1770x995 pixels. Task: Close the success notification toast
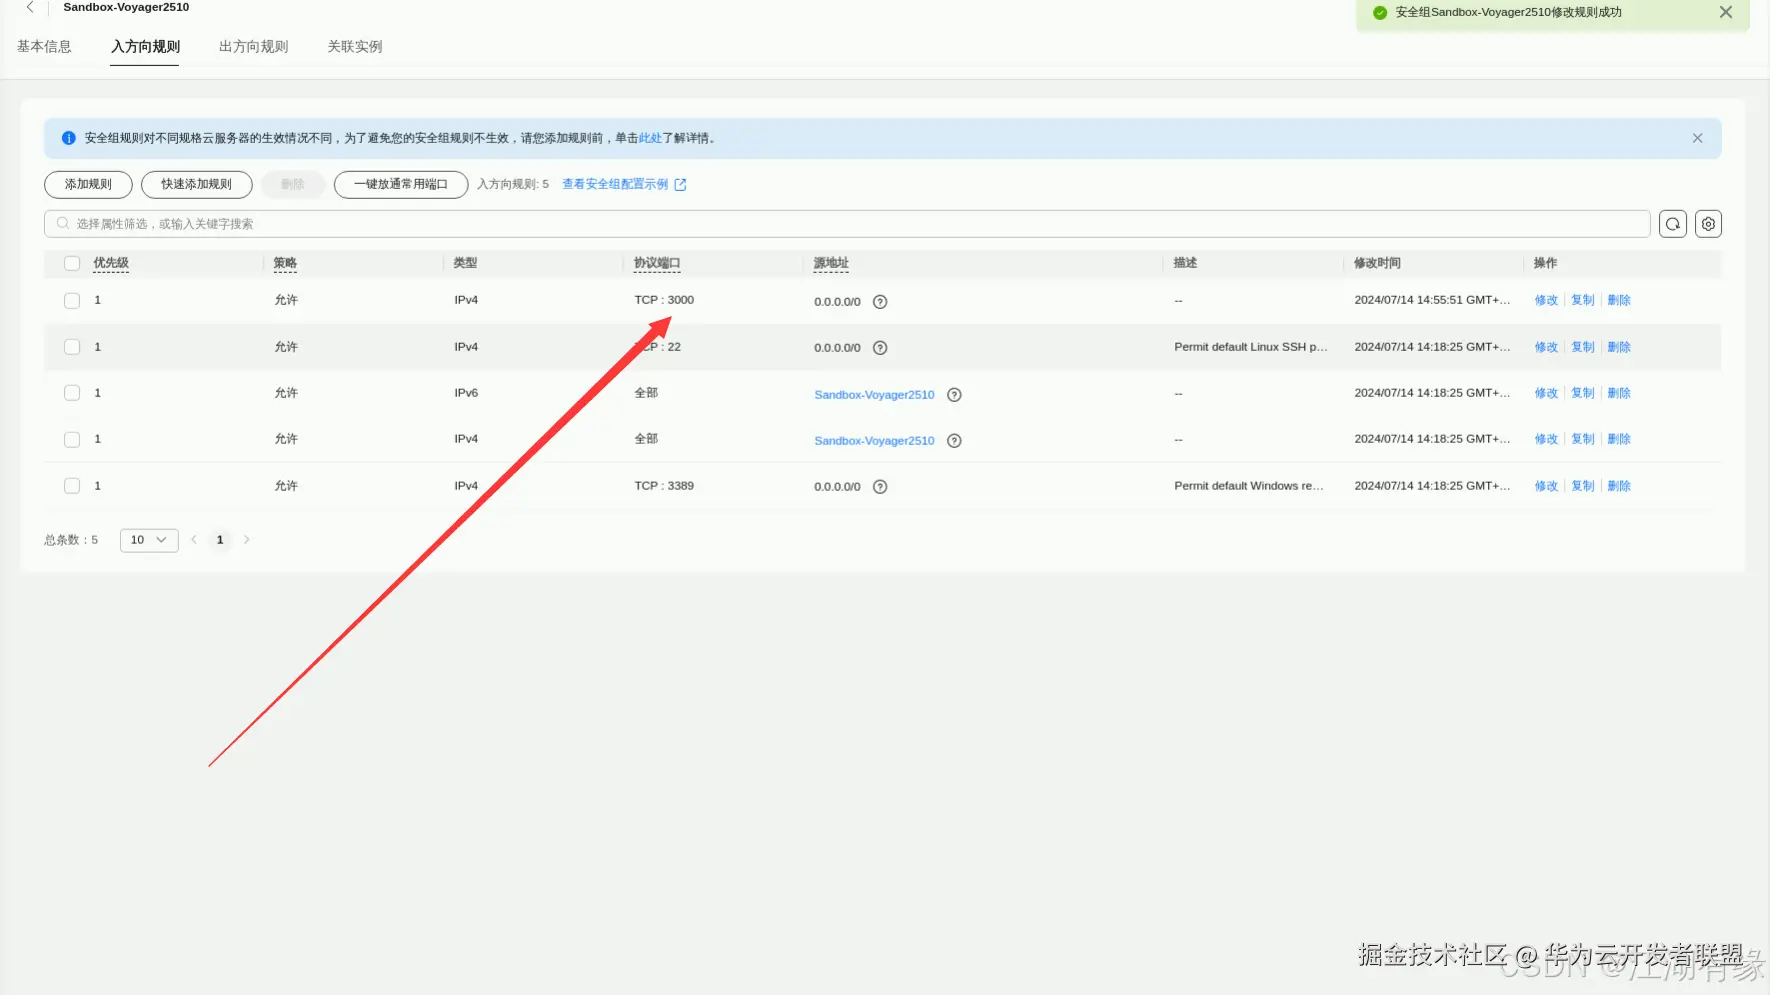point(1725,12)
